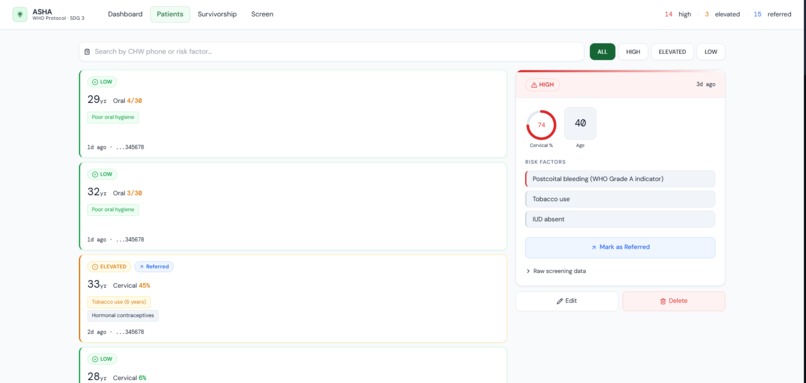Click the HIGH warning badge in detail panel
Screen dimensions: 806x383
click(542, 85)
